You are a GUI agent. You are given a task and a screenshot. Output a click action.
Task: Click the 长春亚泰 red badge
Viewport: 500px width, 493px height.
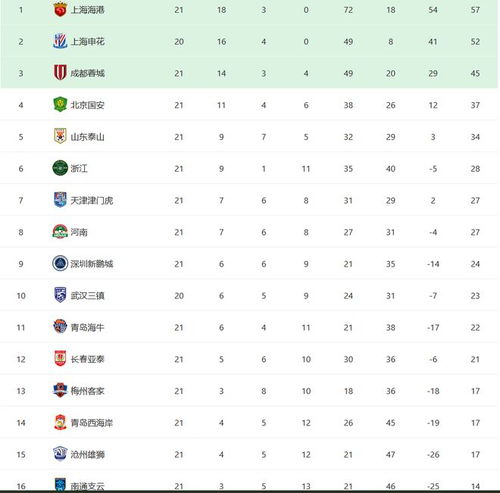click(60, 359)
